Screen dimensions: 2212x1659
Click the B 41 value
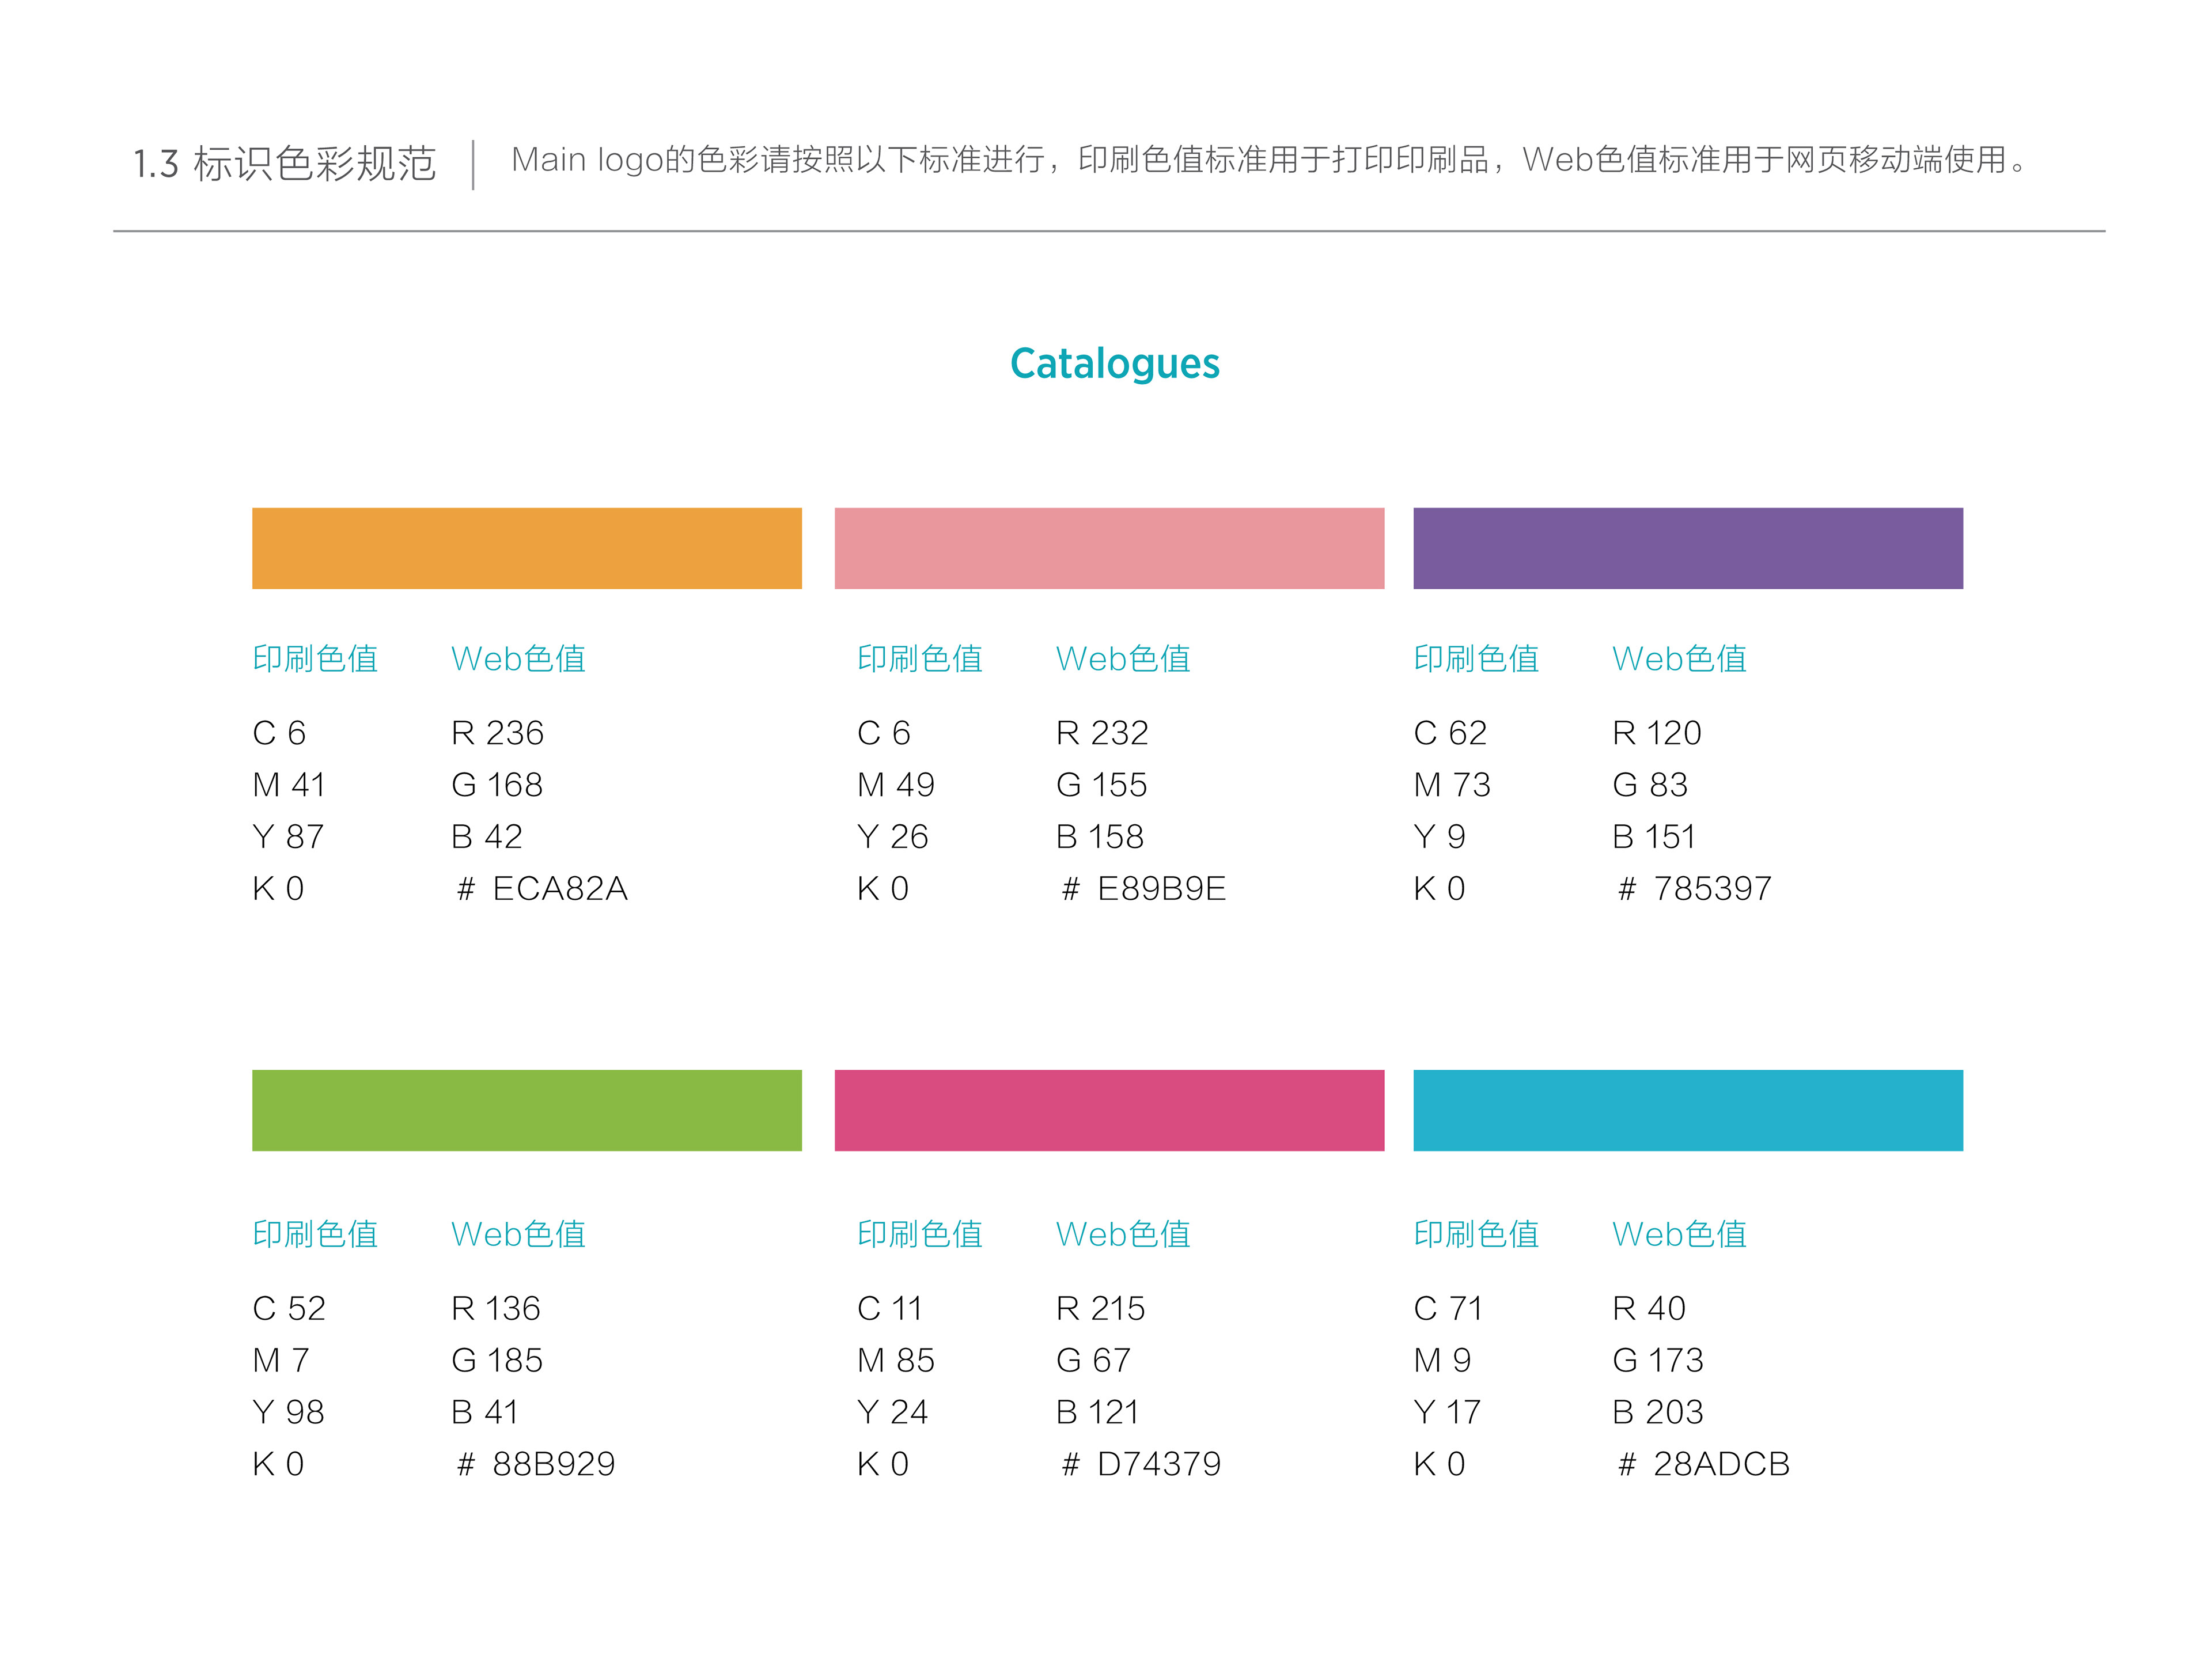pyautogui.click(x=485, y=1412)
